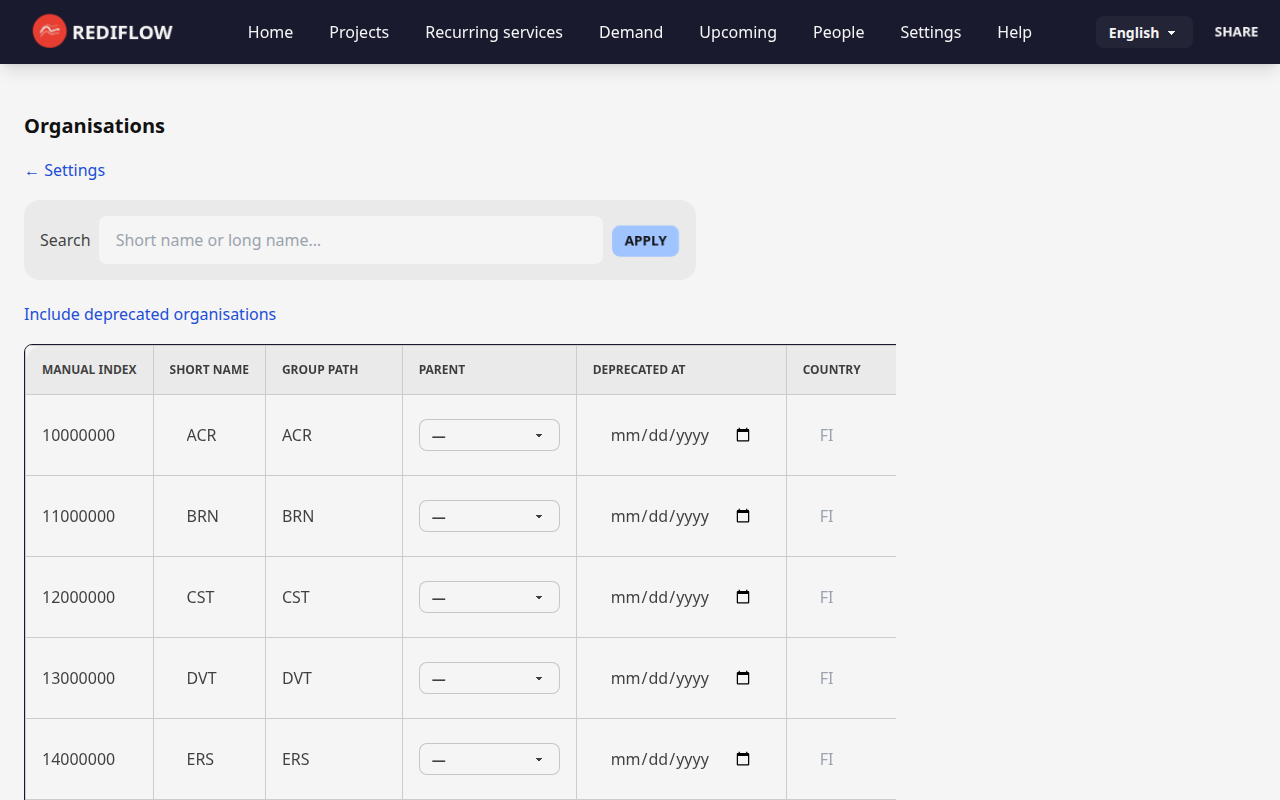
Task: Open the calendar picker in the ACR row
Action: pyautogui.click(x=742, y=435)
